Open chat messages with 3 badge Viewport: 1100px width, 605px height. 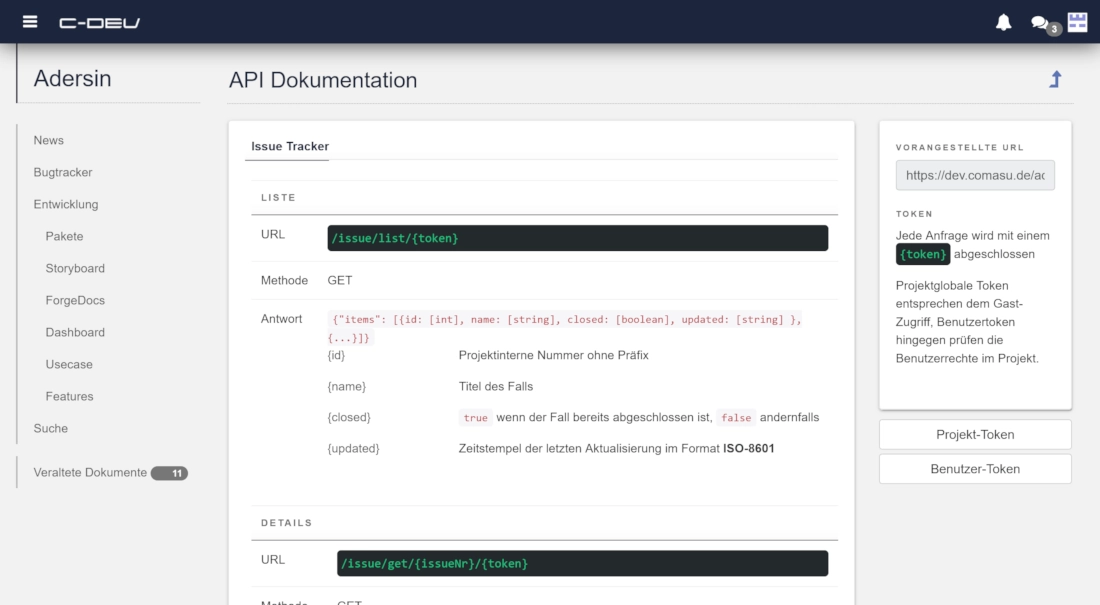pyautogui.click(x=1044, y=24)
